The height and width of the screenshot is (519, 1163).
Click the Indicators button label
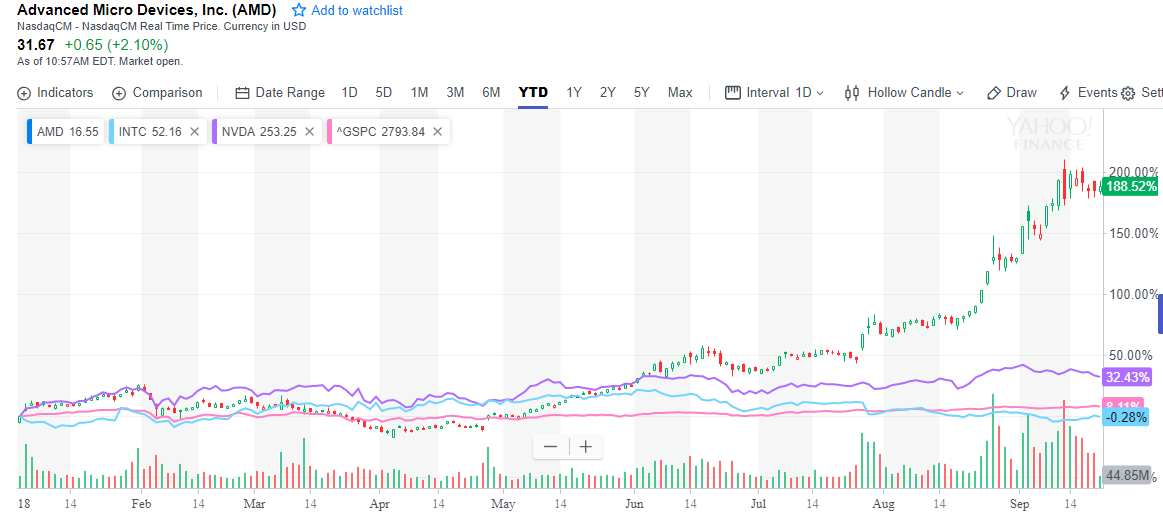65,93
